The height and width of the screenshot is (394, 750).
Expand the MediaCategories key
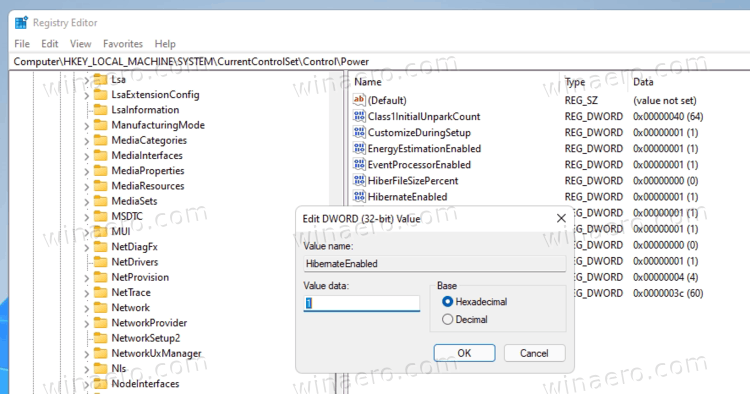tap(87, 142)
